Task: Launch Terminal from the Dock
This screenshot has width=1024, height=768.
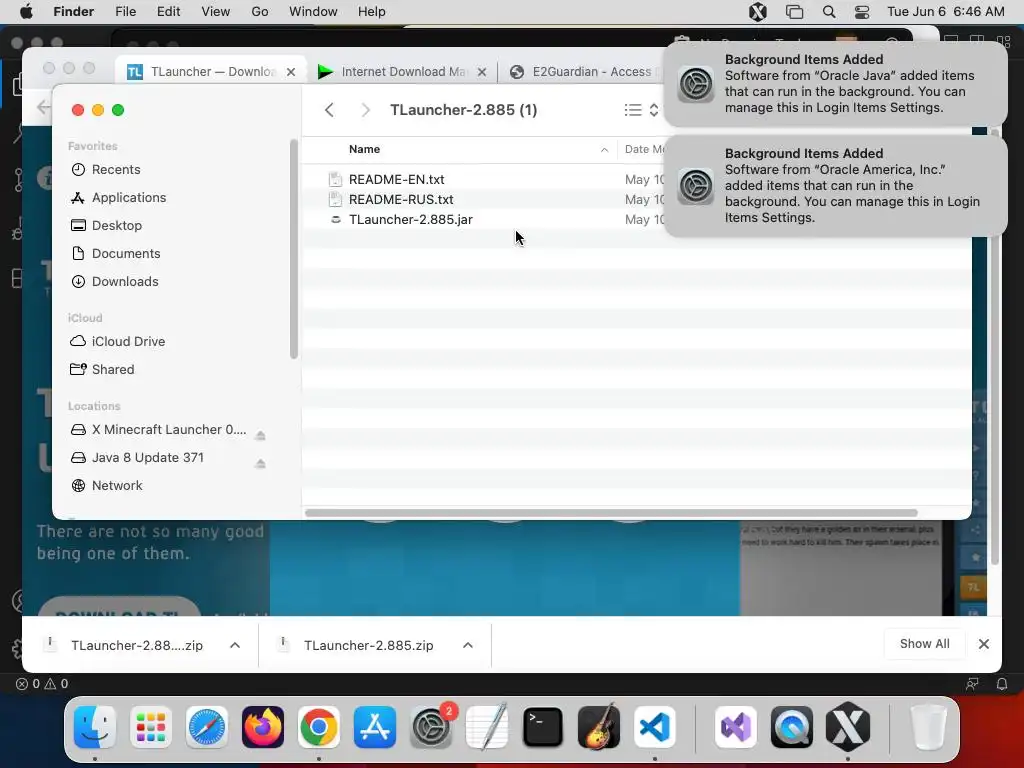Action: coord(543,727)
